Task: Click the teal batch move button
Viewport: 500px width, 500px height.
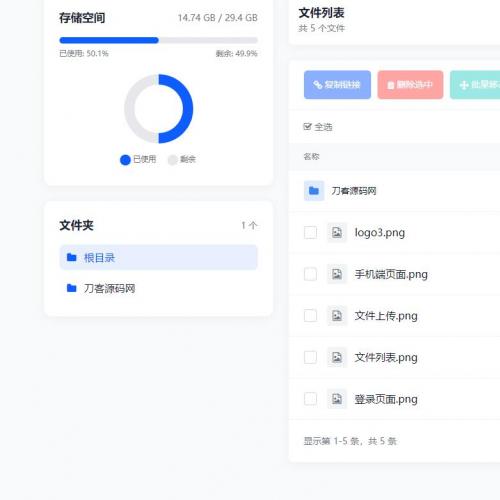Action: point(475,85)
